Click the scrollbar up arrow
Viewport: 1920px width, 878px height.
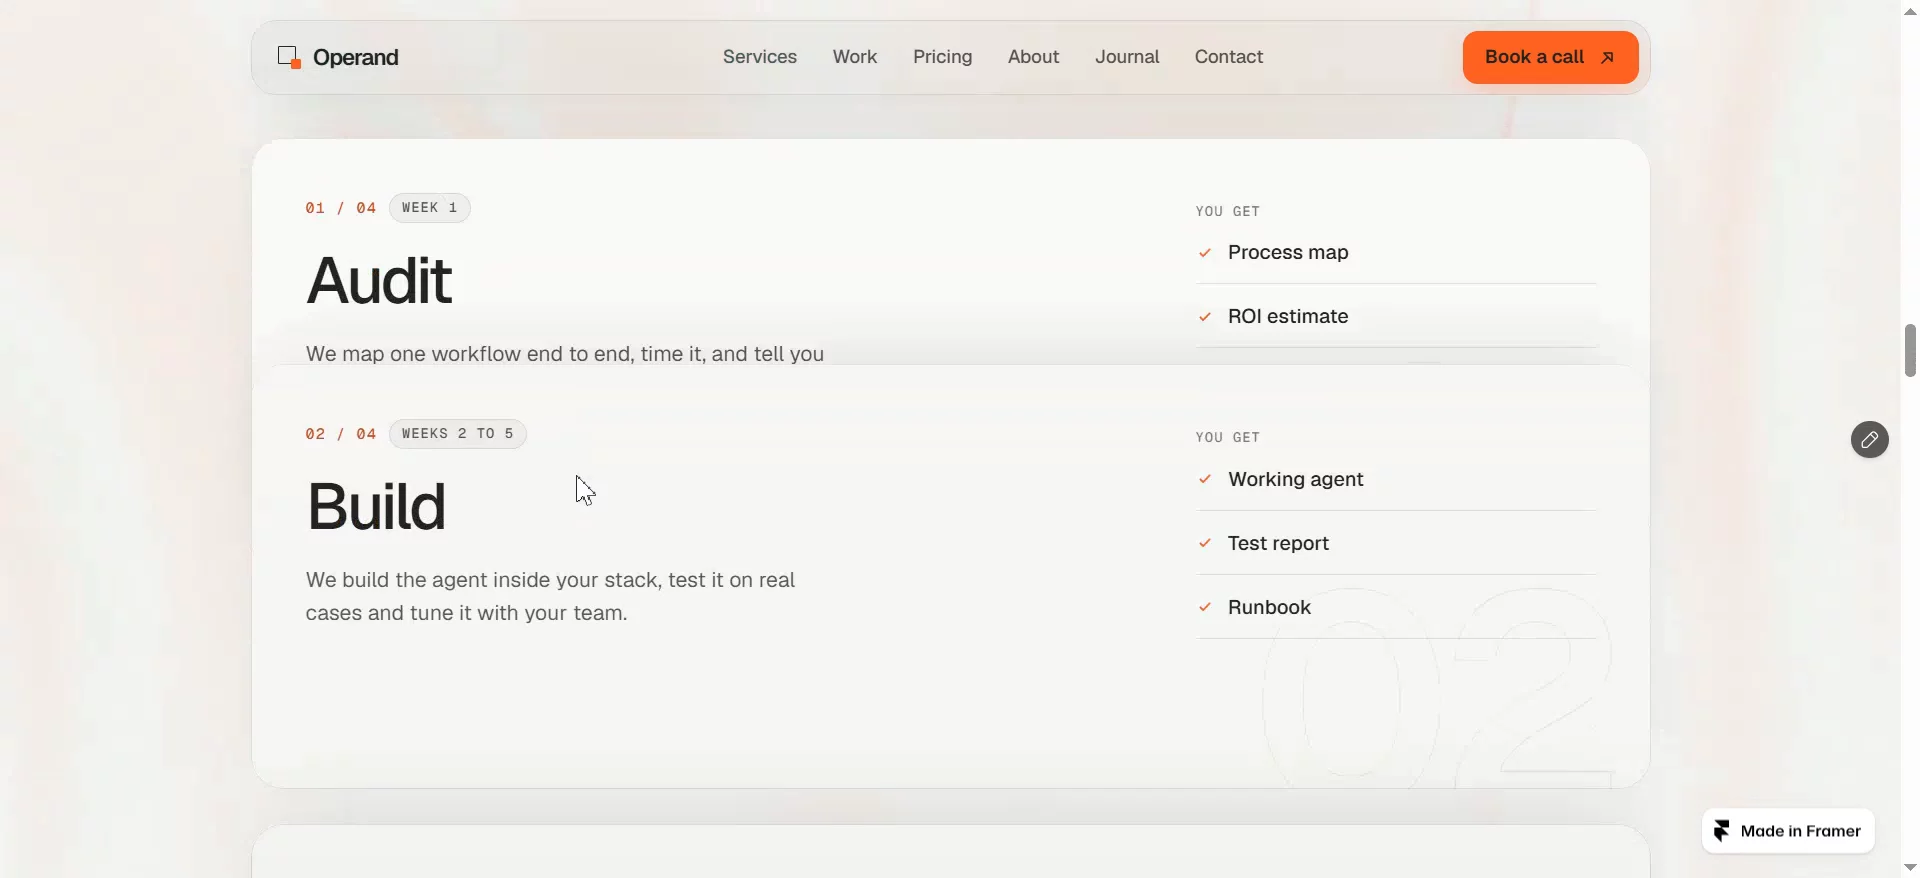tap(1910, 11)
